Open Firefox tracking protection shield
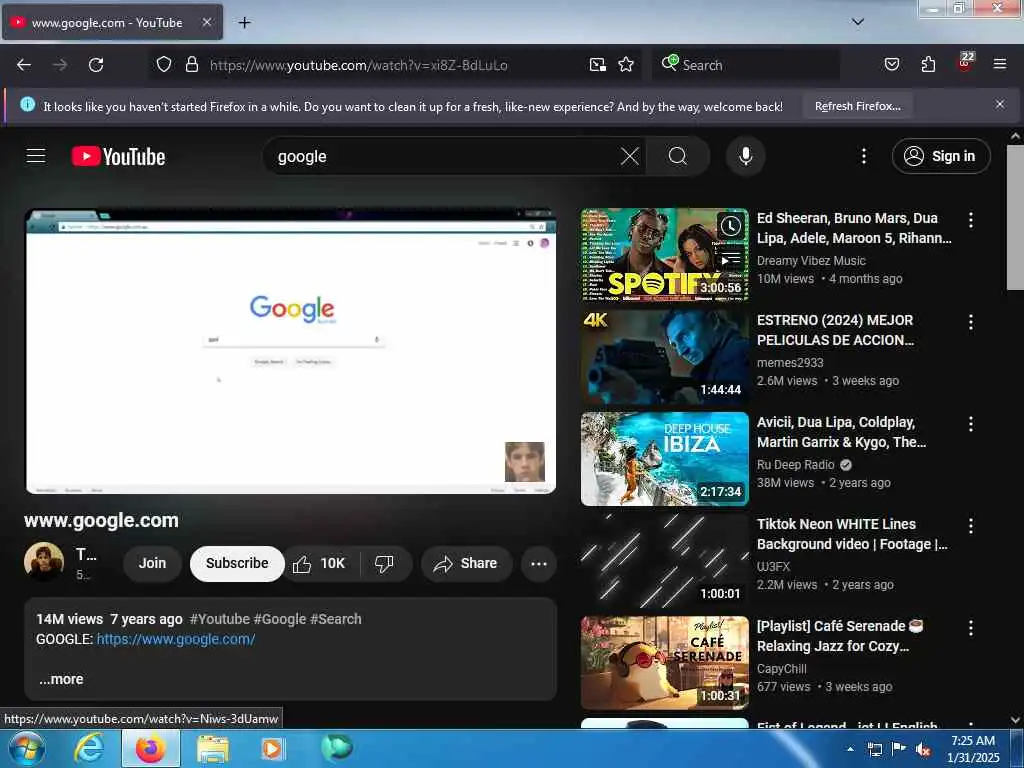This screenshot has width=1024, height=768. (x=164, y=65)
